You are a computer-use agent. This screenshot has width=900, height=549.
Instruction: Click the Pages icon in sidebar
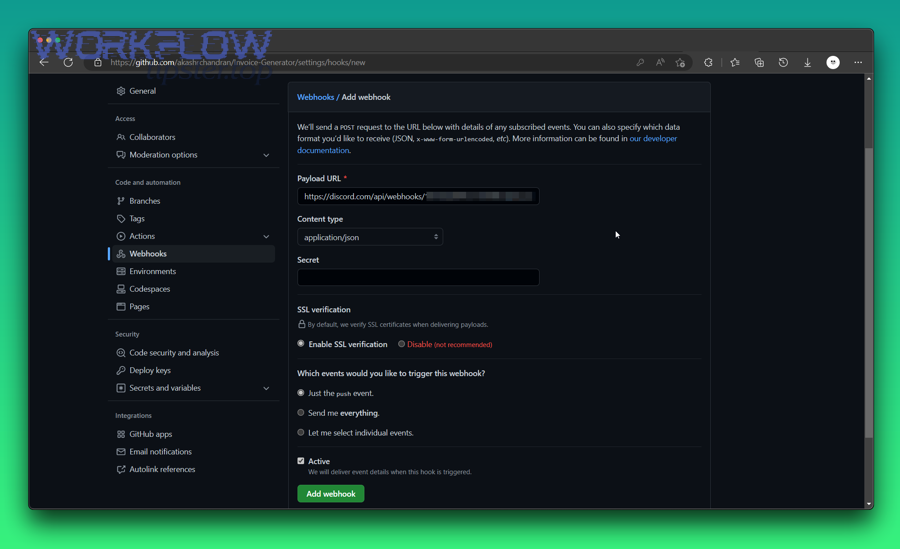click(x=121, y=307)
